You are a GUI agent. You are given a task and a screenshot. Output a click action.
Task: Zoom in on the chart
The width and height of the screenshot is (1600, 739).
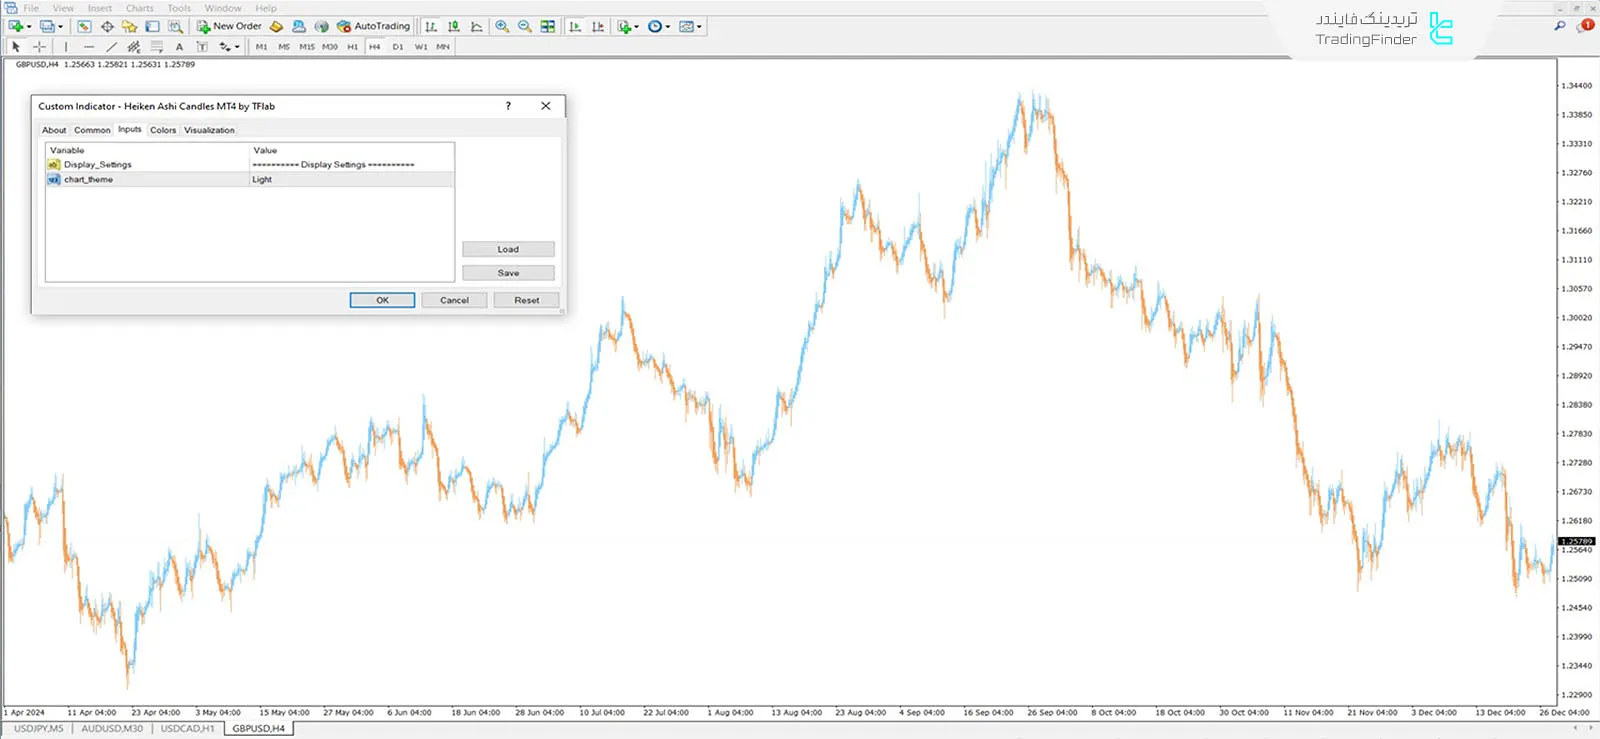(502, 26)
